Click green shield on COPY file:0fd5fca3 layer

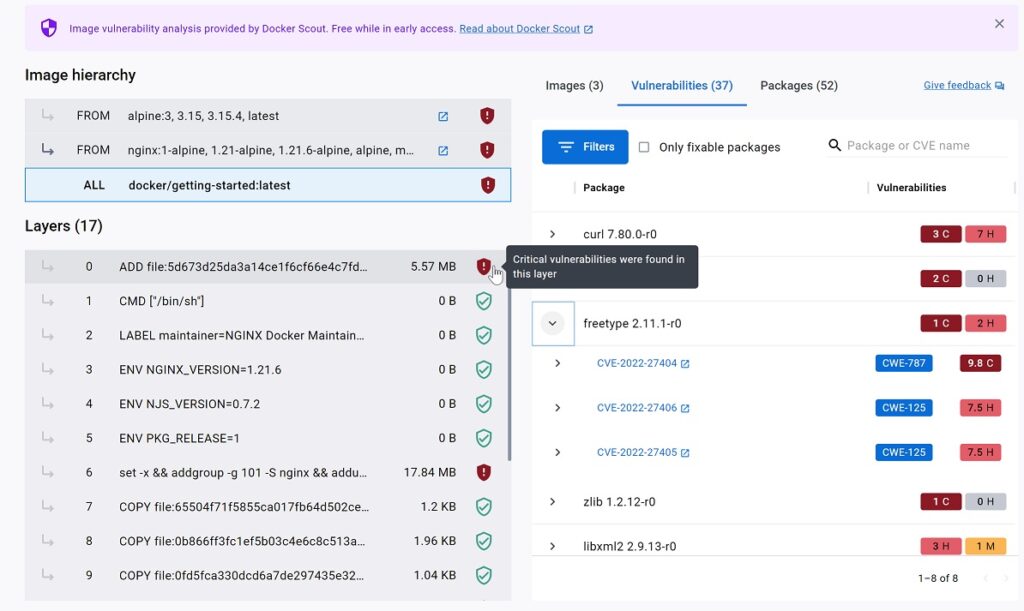pos(483,575)
